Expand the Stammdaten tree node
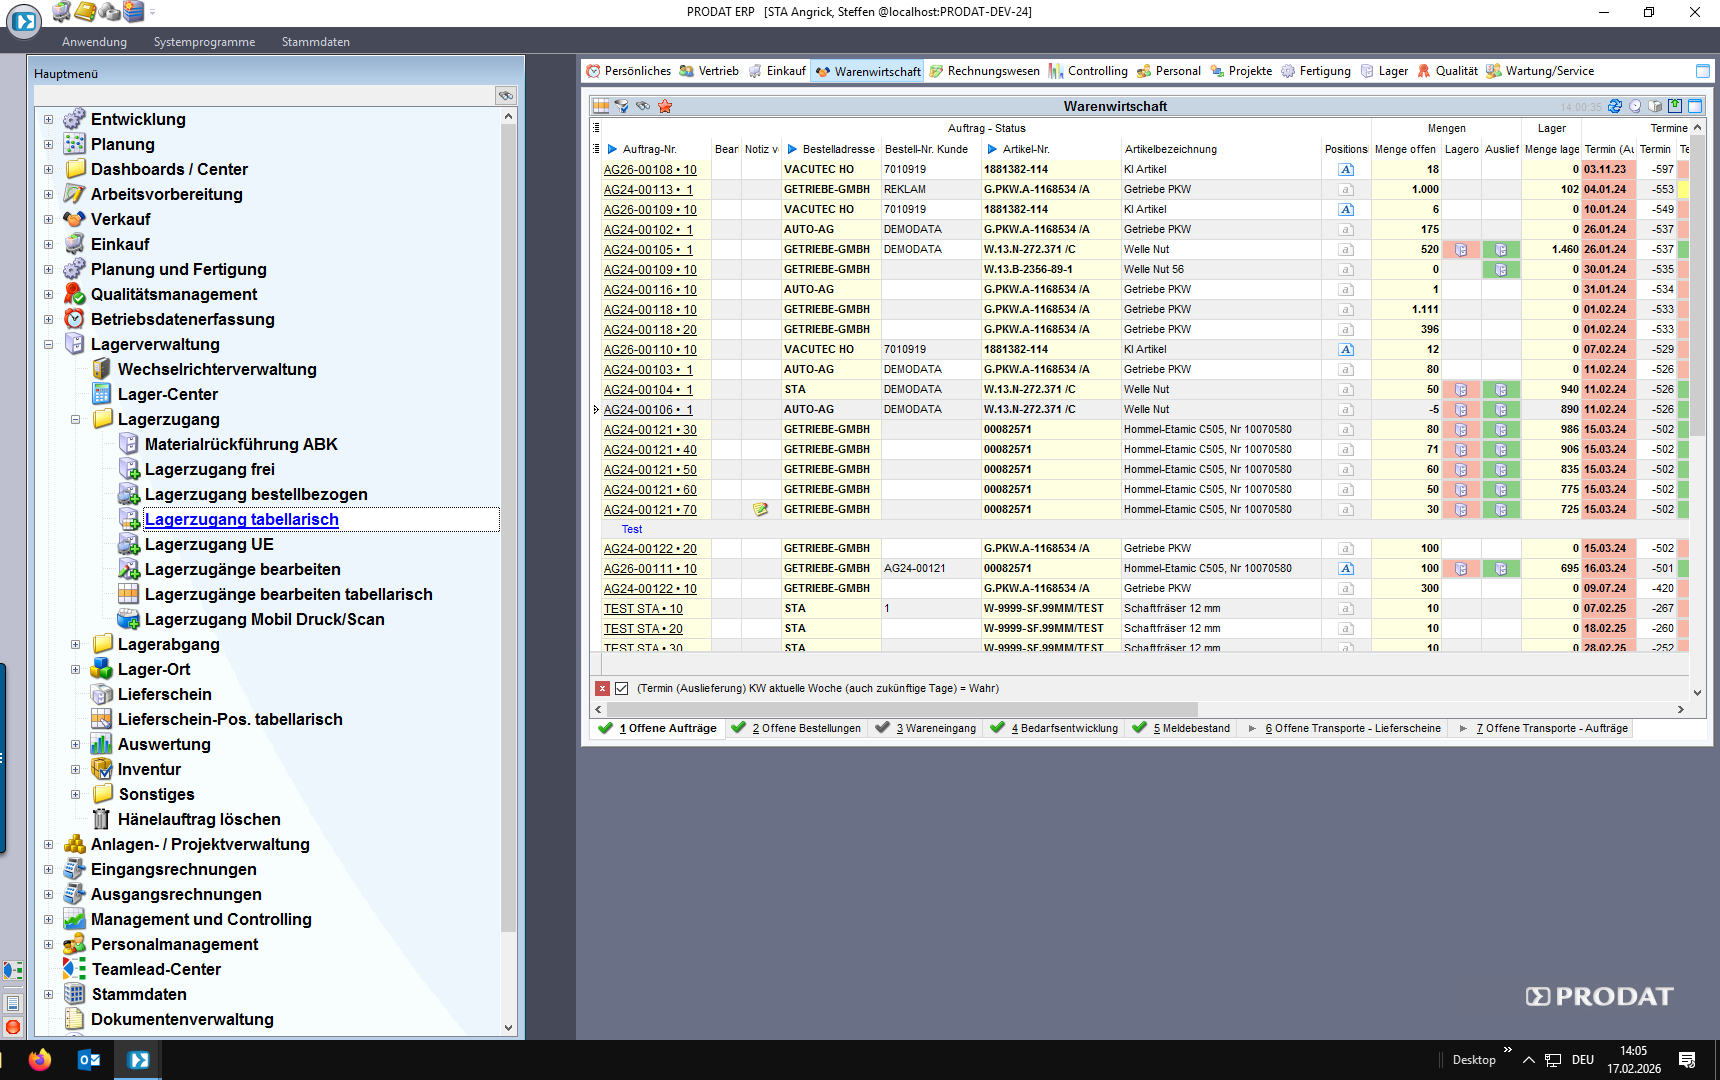This screenshot has height=1080, width=1720. click(48, 995)
